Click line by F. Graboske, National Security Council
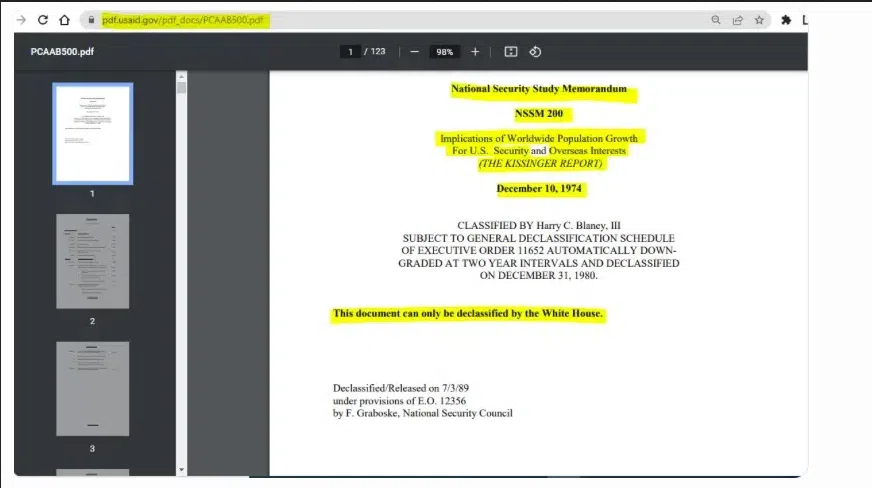Viewport: 872px width, 488px height. pyautogui.click(x=423, y=413)
